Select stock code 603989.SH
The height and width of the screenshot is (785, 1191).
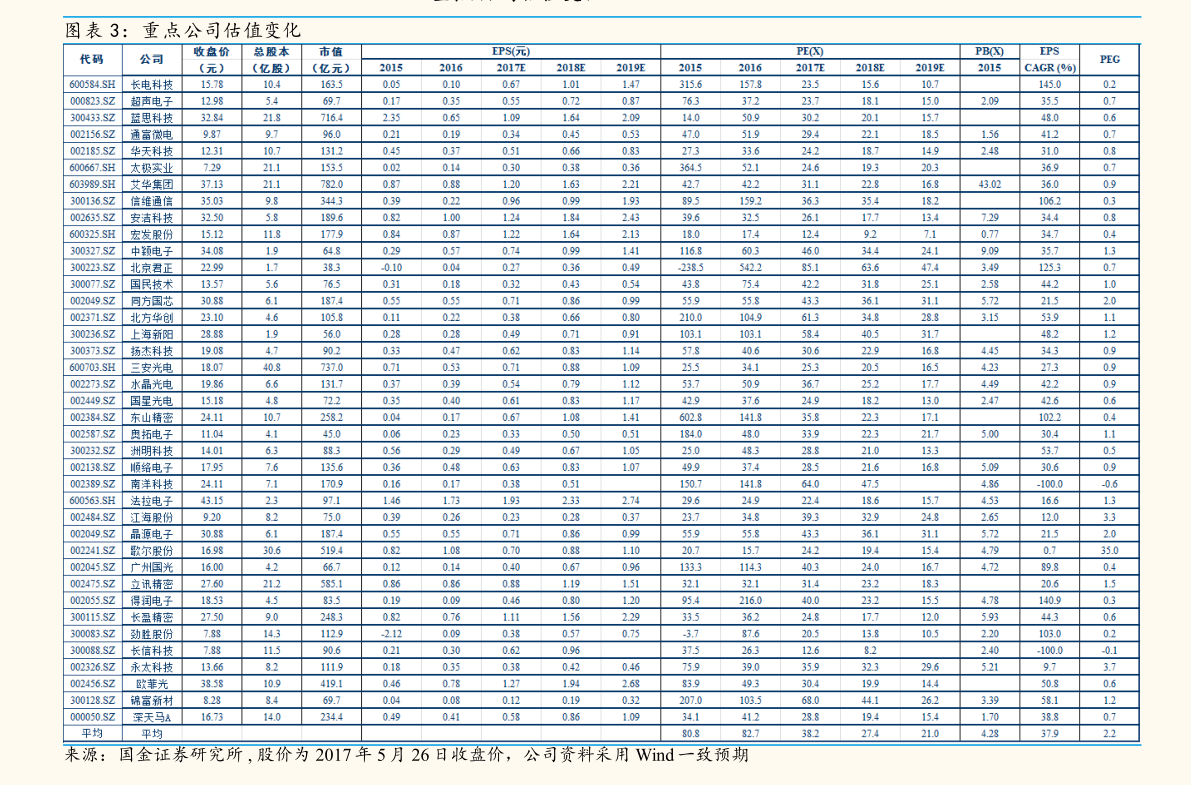[x=92, y=185]
